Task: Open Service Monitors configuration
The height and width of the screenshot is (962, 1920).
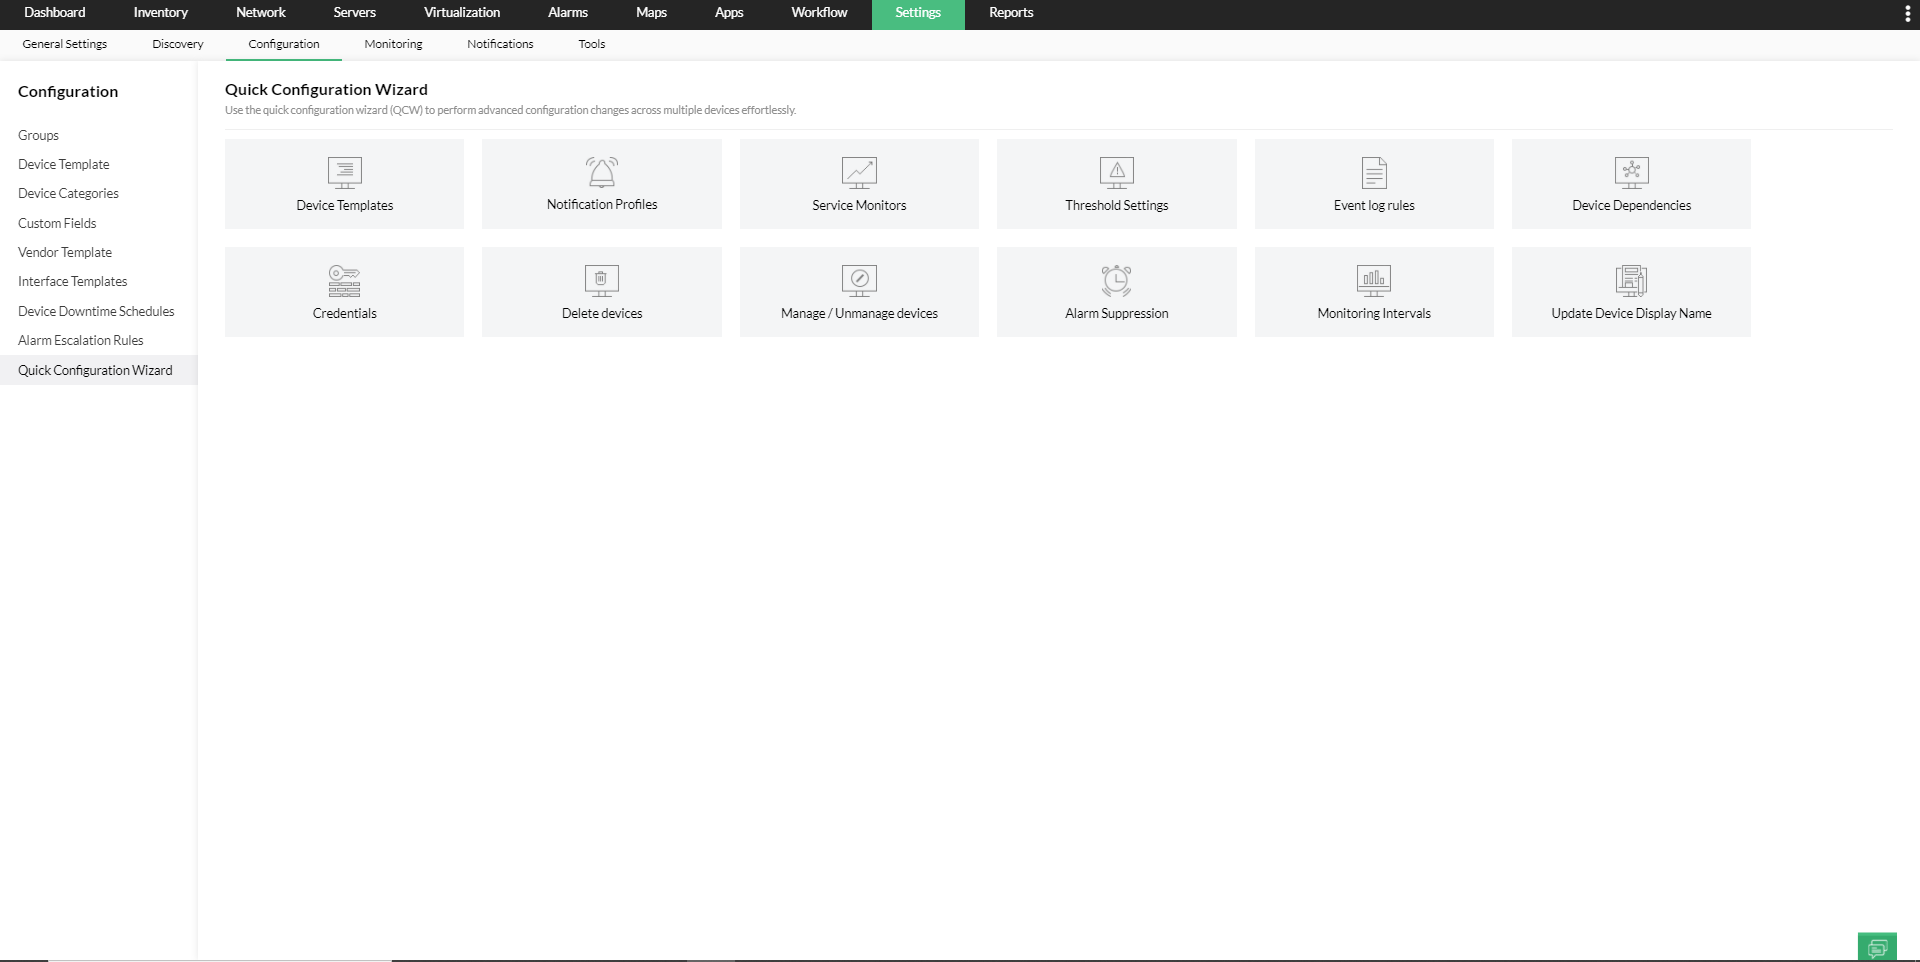Action: click(859, 183)
